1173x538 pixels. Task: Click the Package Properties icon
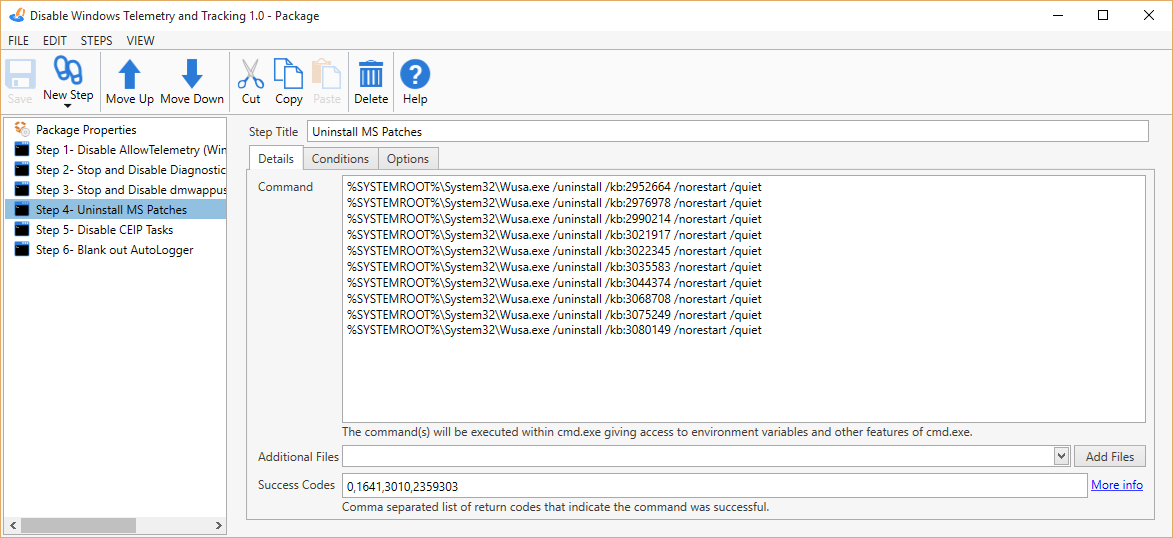[22, 129]
